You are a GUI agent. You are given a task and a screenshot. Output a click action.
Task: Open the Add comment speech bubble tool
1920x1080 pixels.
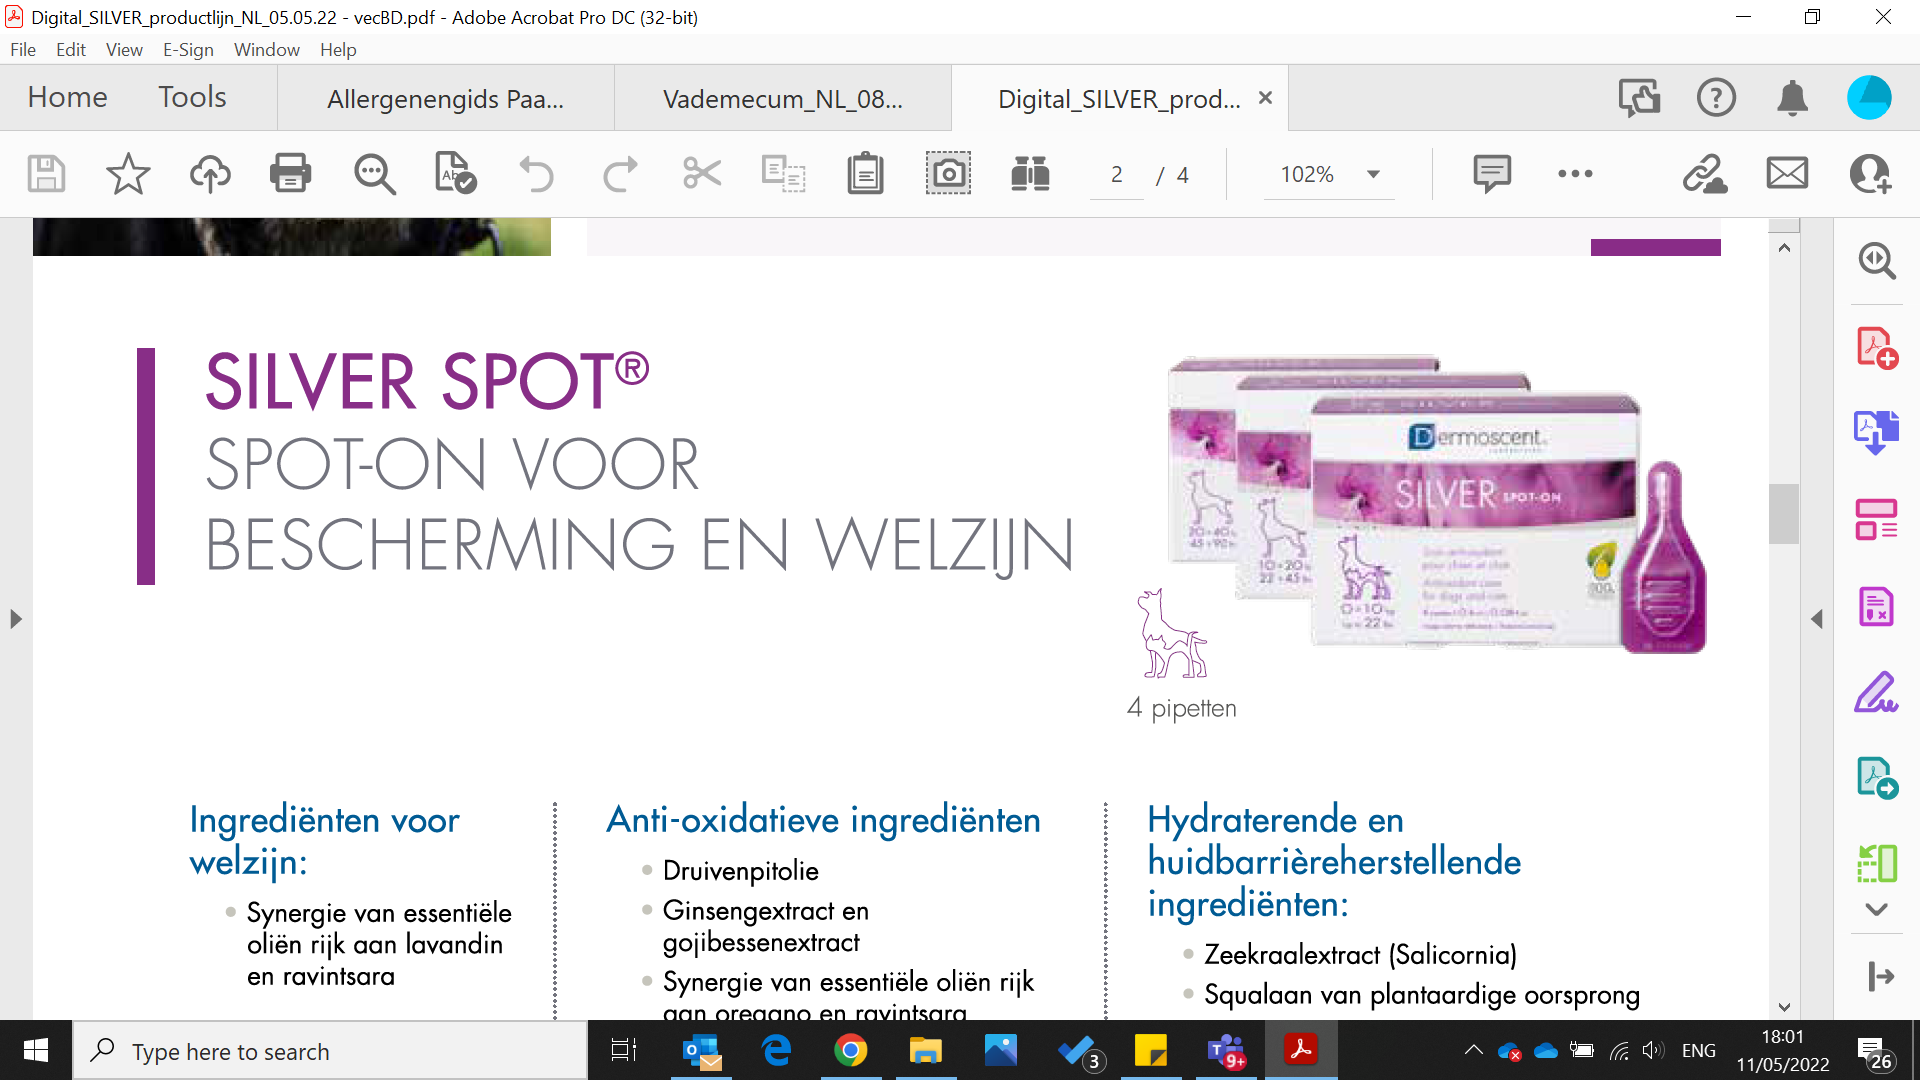click(x=1491, y=174)
